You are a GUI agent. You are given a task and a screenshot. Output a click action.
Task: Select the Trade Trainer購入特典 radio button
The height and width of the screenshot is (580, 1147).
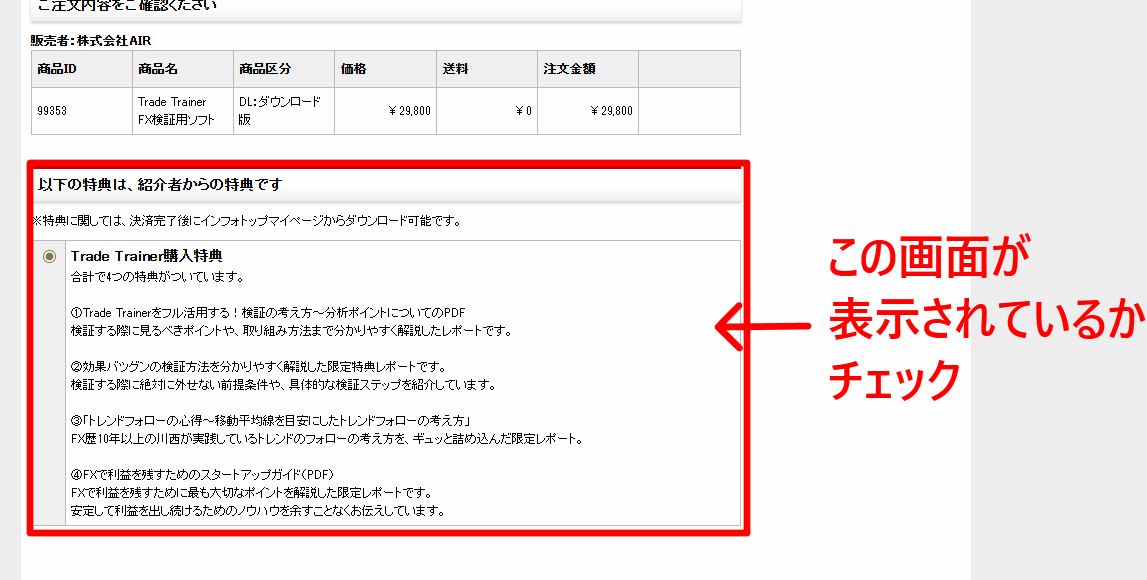coord(49,256)
